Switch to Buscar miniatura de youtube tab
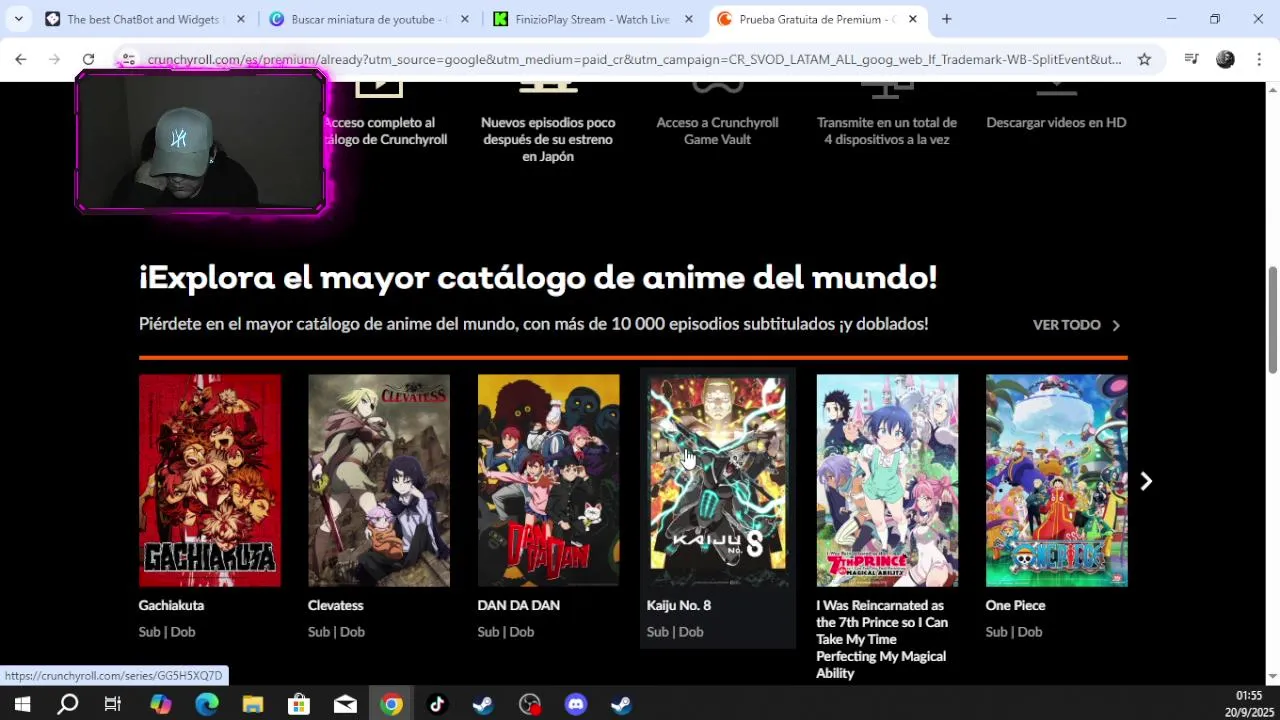This screenshot has height=720, width=1280. click(368, 19)
